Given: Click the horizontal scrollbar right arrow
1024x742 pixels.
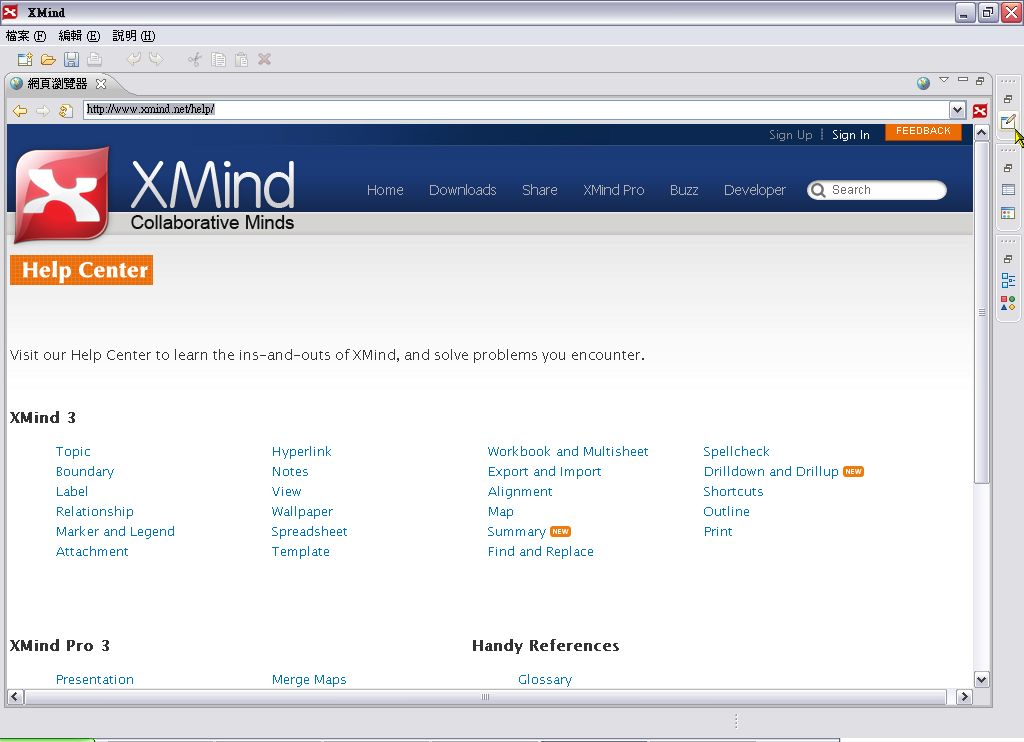Looking at the screenshot, I should click(964, 697).
